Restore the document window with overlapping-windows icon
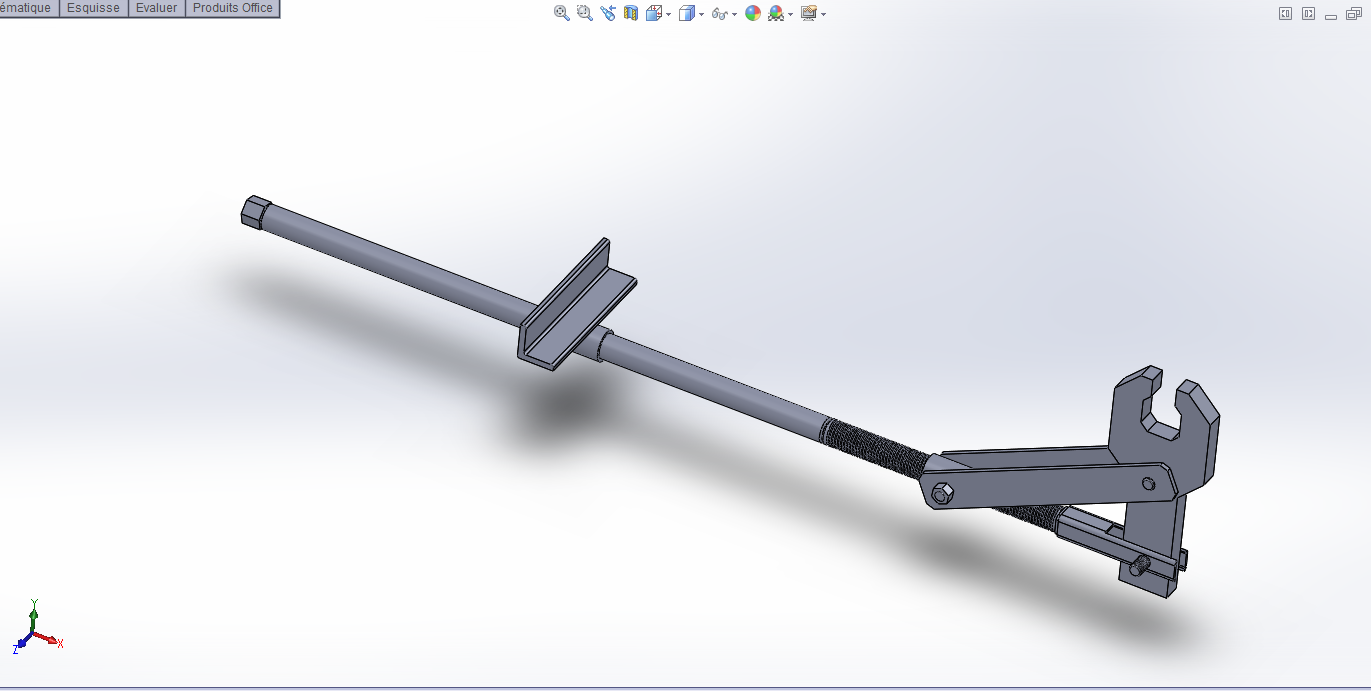 (x=1354, y=13)
